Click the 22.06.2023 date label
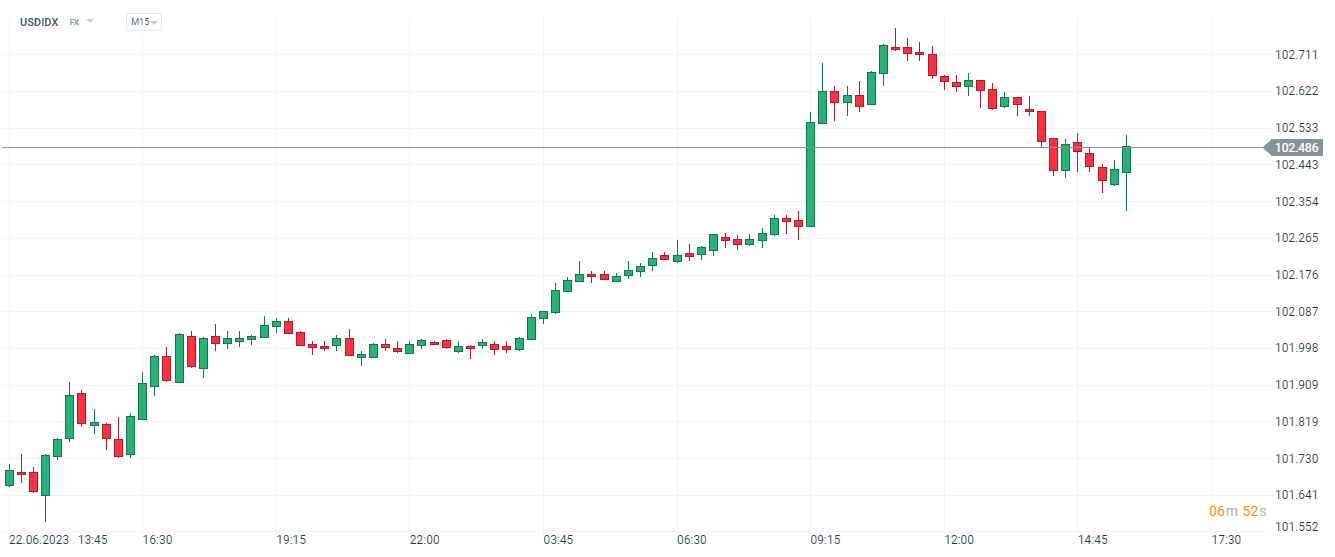Viewport: 1335px width, 557px height. (38, 540)
